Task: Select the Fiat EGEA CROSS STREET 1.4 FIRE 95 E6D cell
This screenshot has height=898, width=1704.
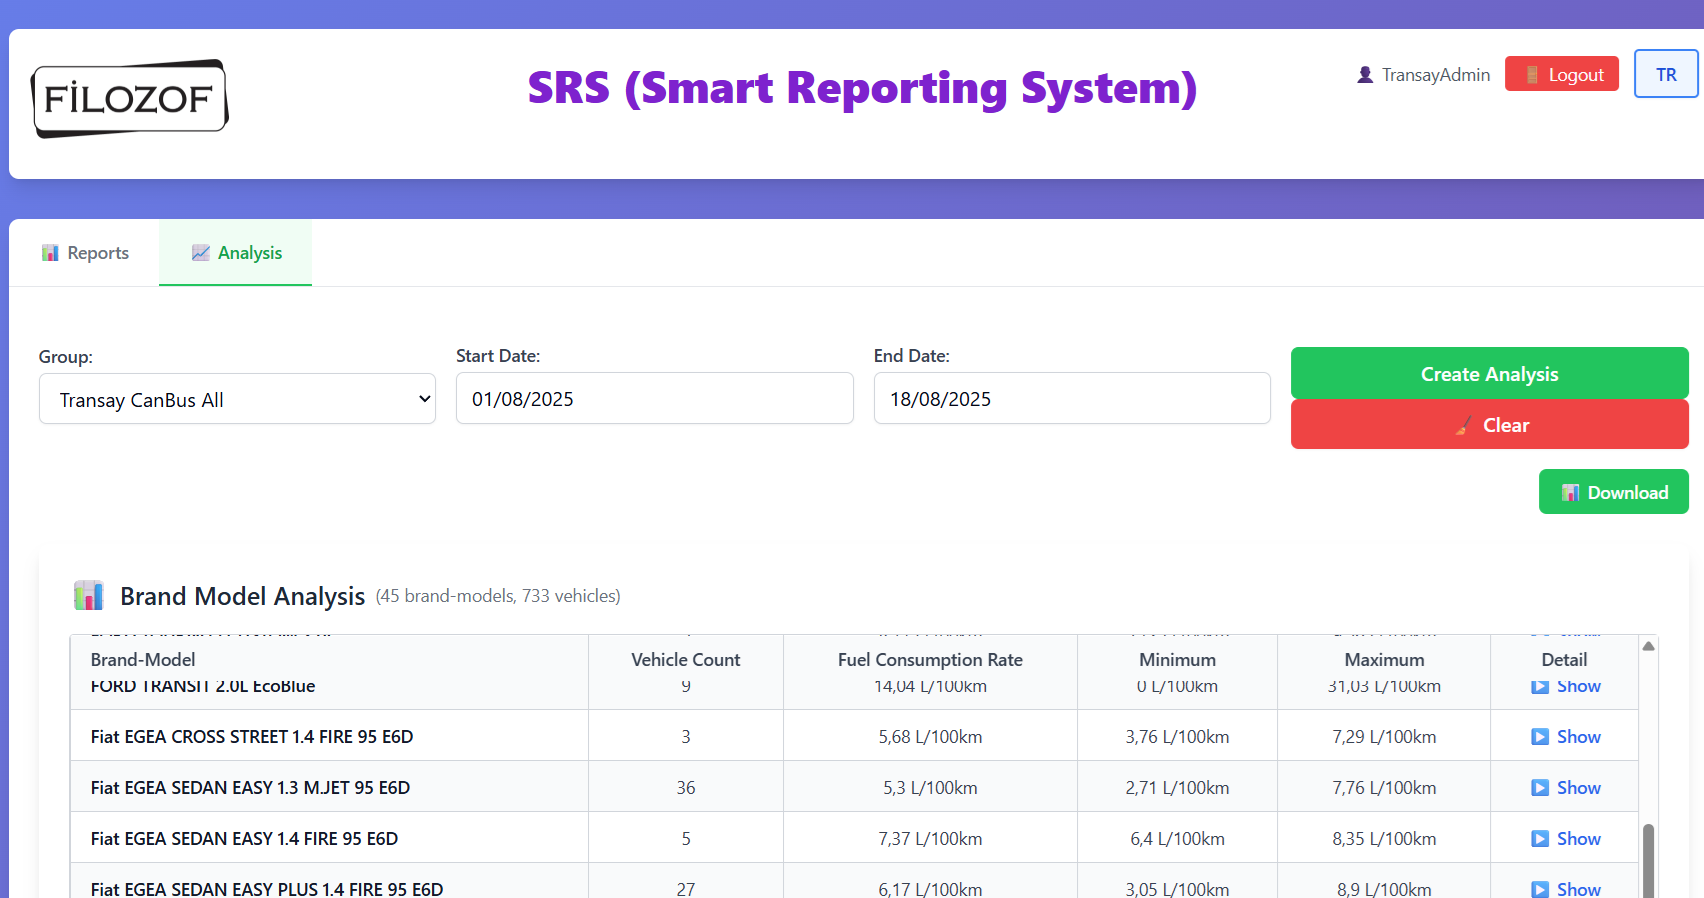Action: (329, 736)
